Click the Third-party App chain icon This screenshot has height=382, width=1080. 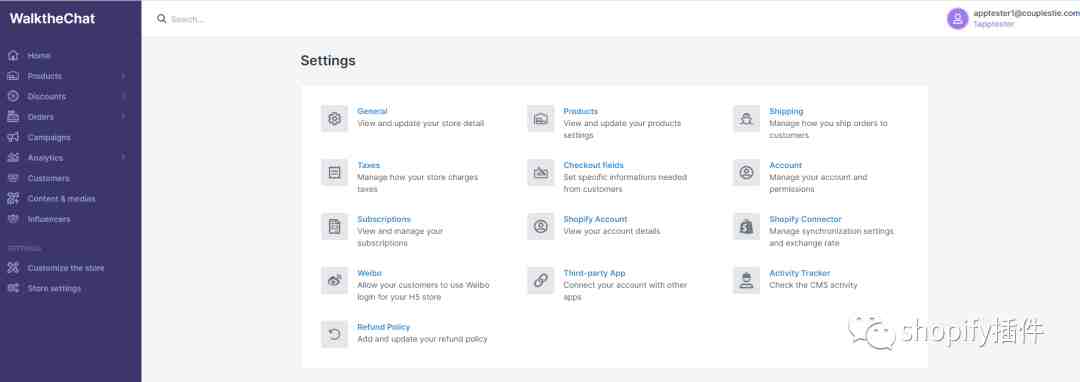(541, 280)
